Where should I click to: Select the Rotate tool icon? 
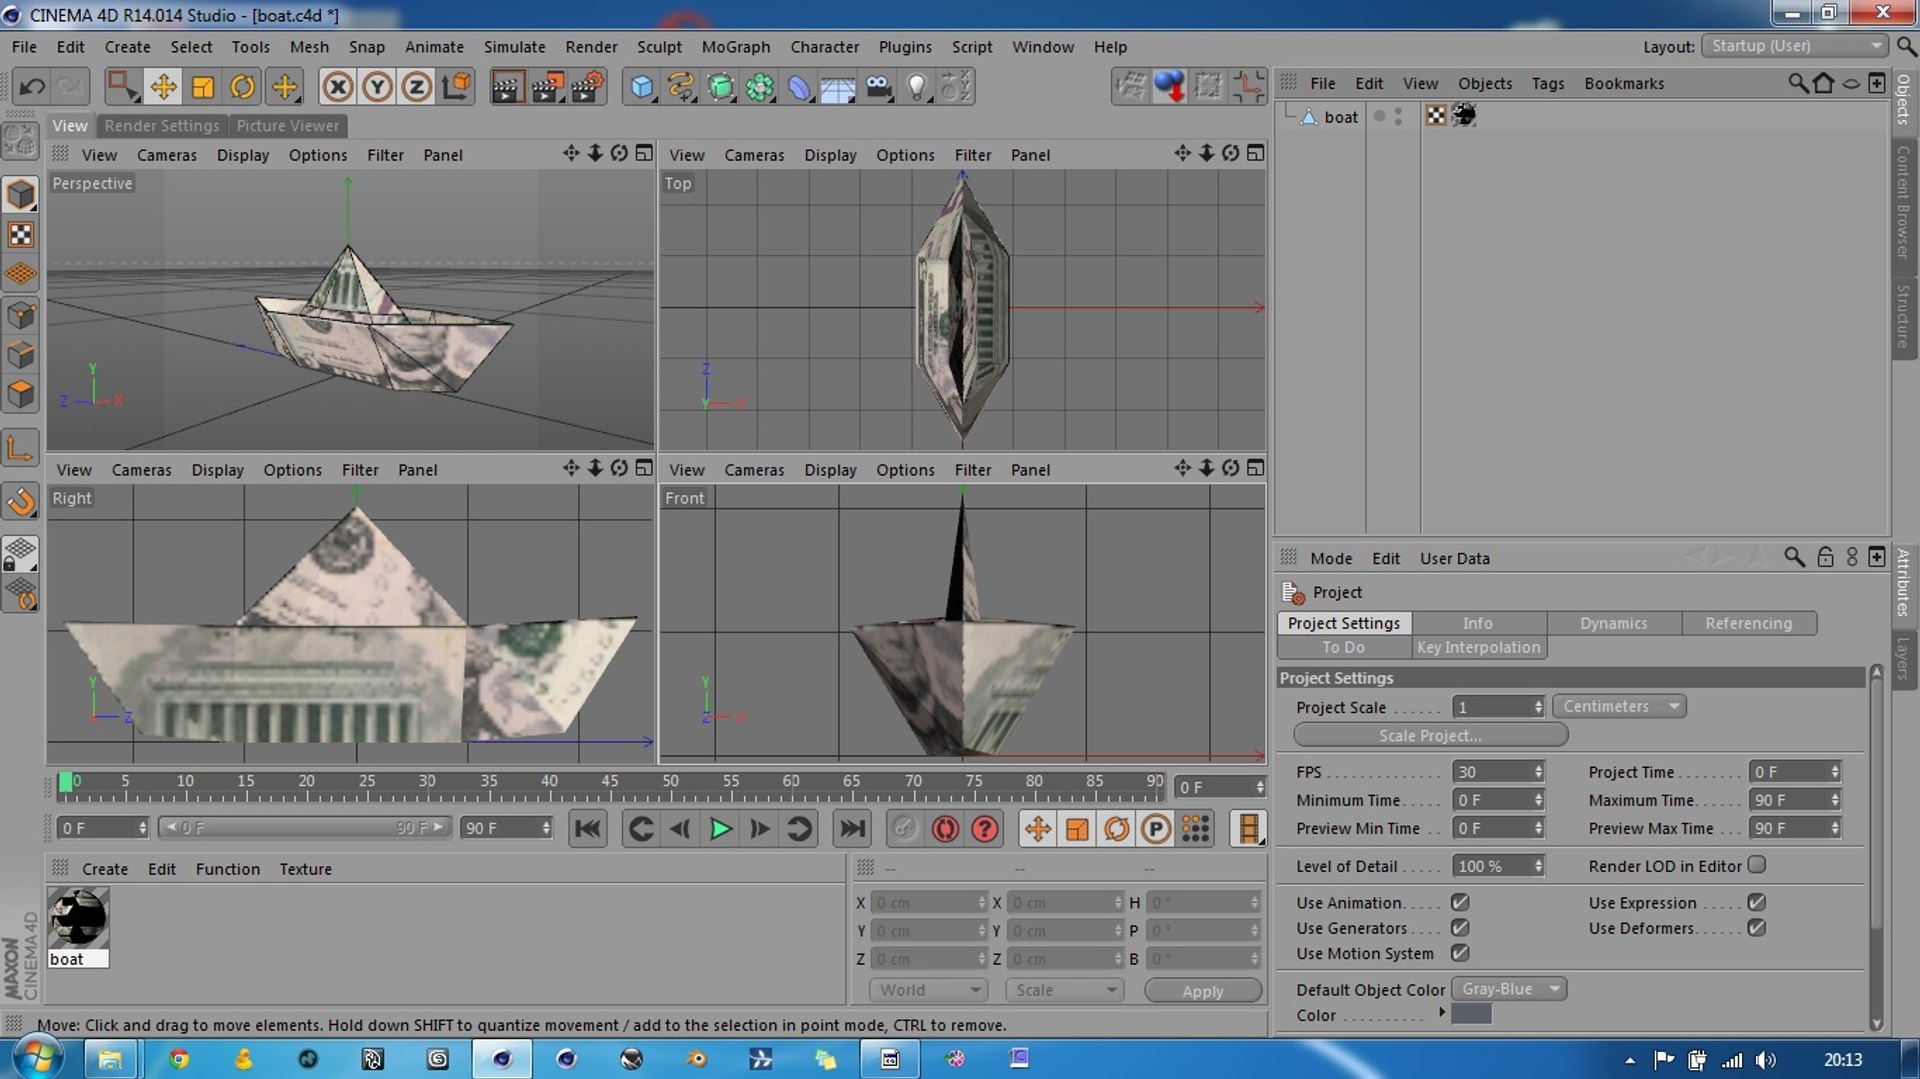pyautogui.click(x=242, y=87)
